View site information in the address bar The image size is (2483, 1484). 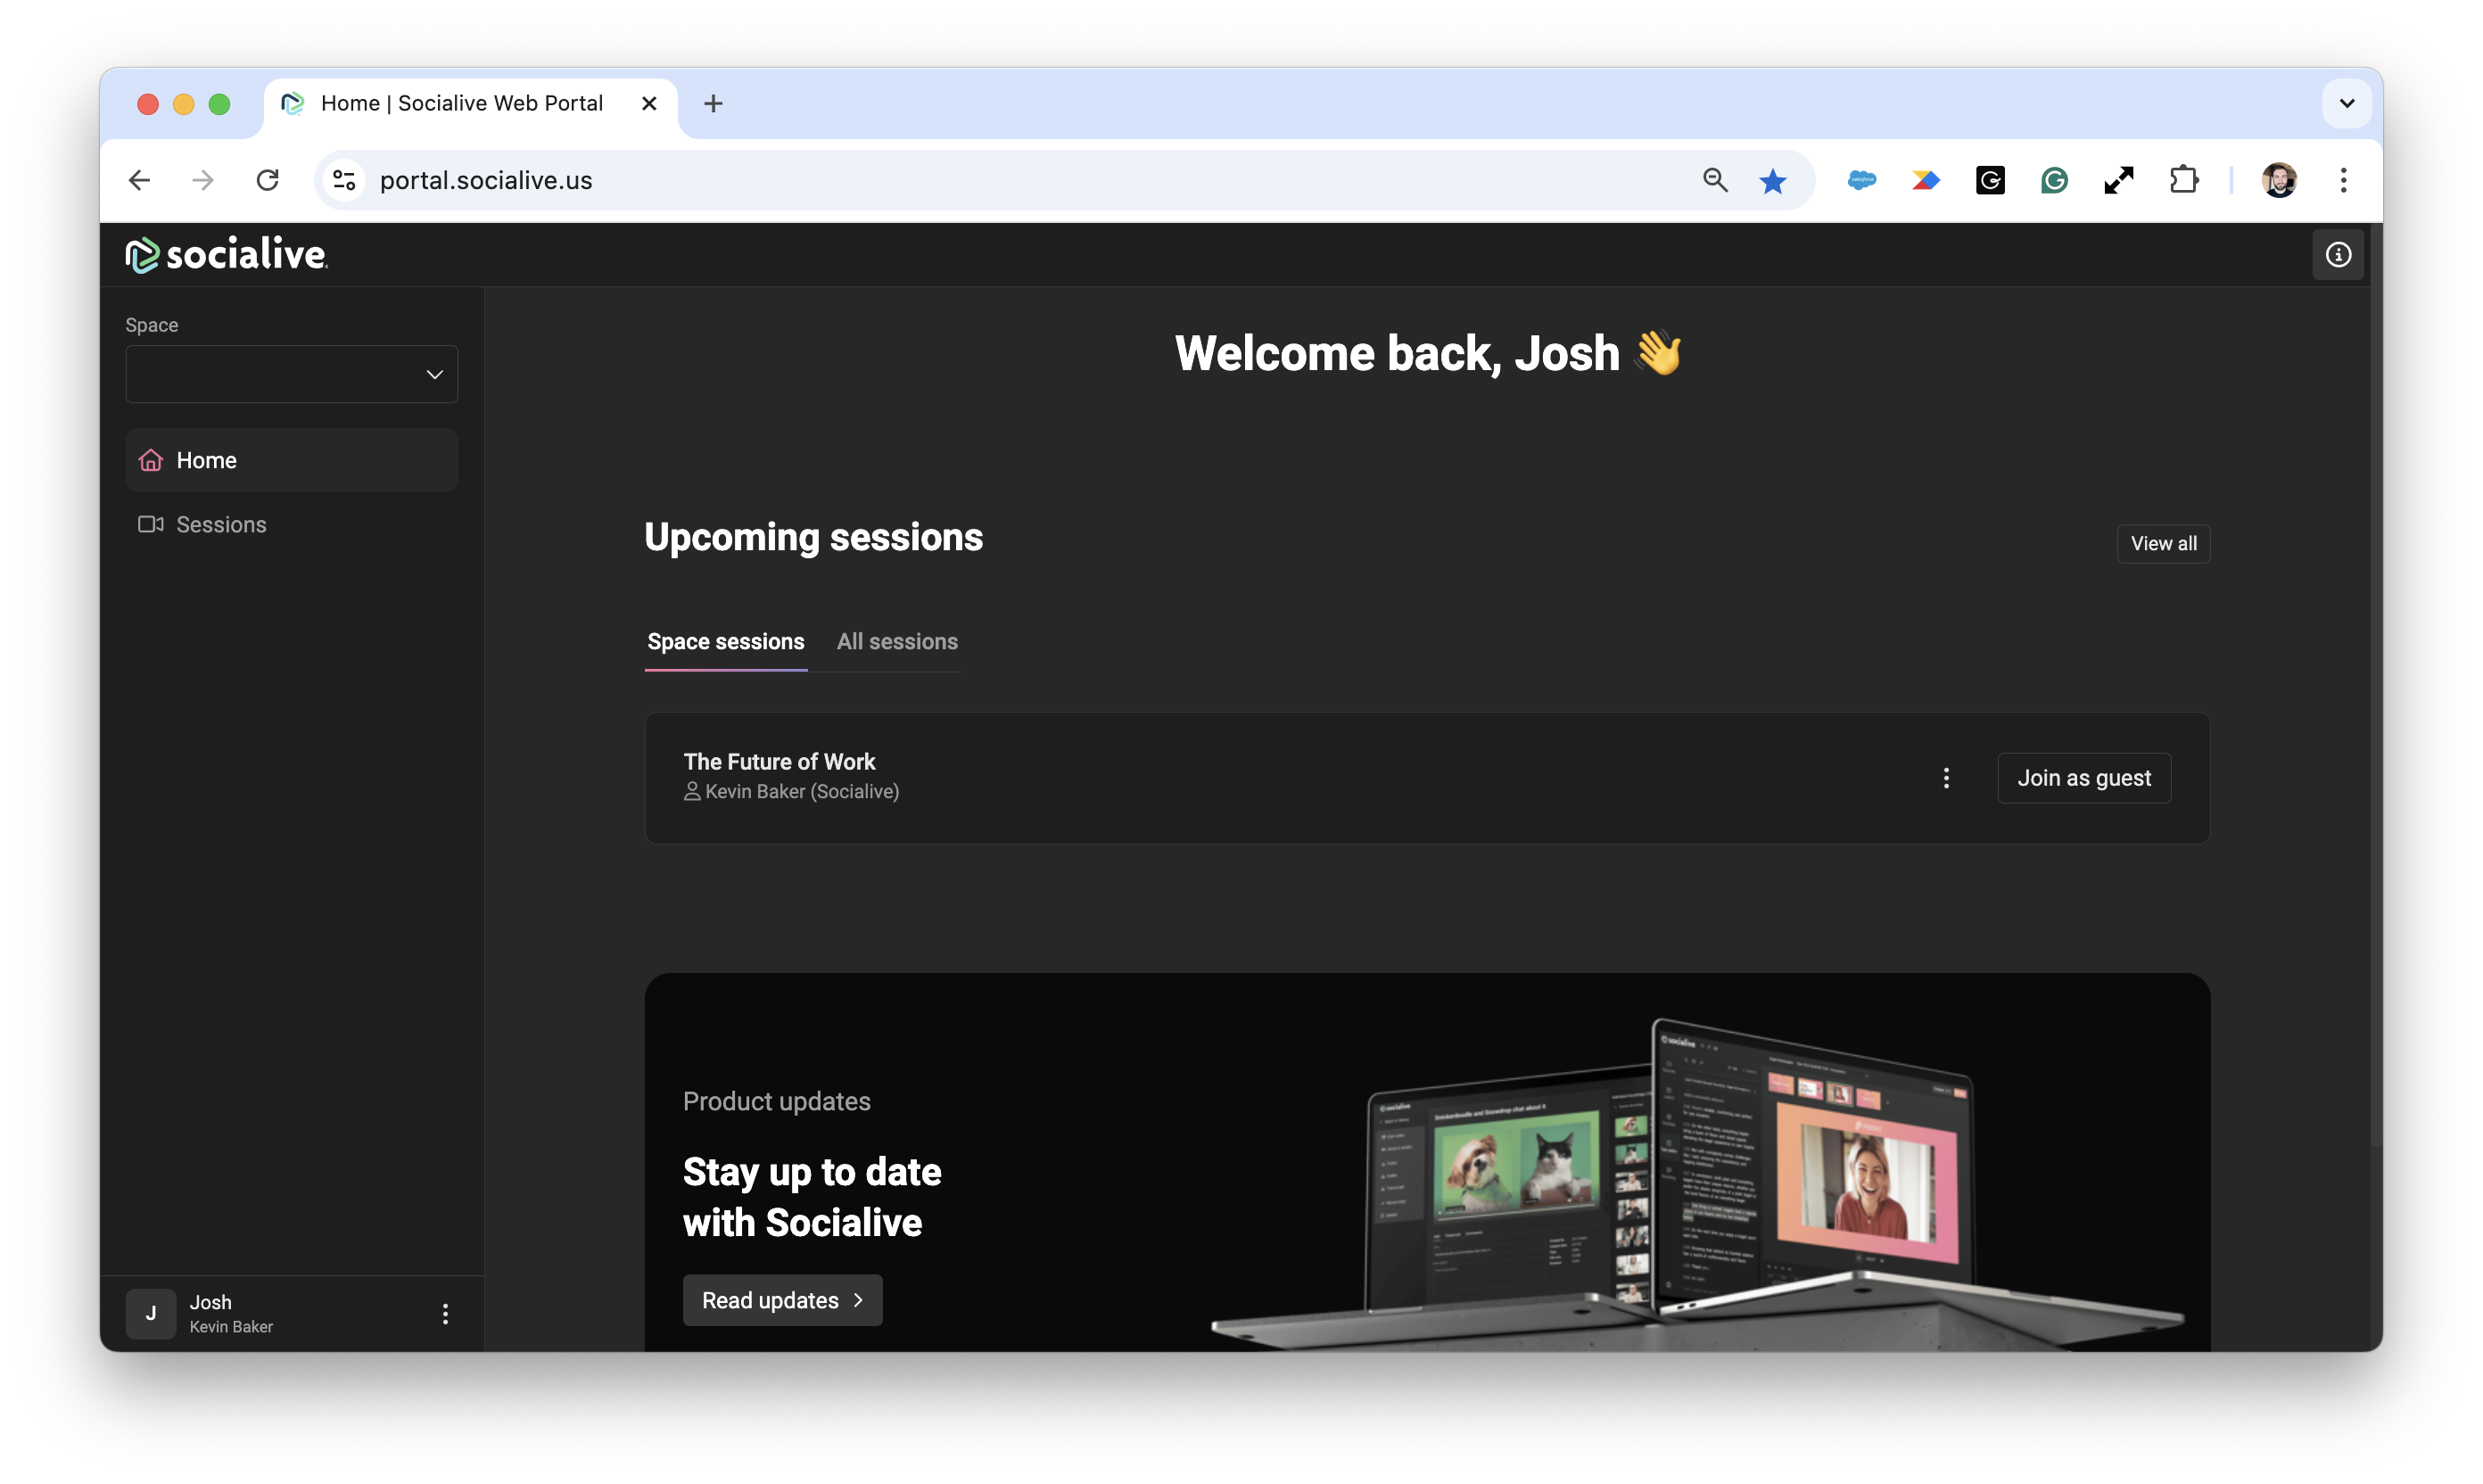click(x=344, y=180)
